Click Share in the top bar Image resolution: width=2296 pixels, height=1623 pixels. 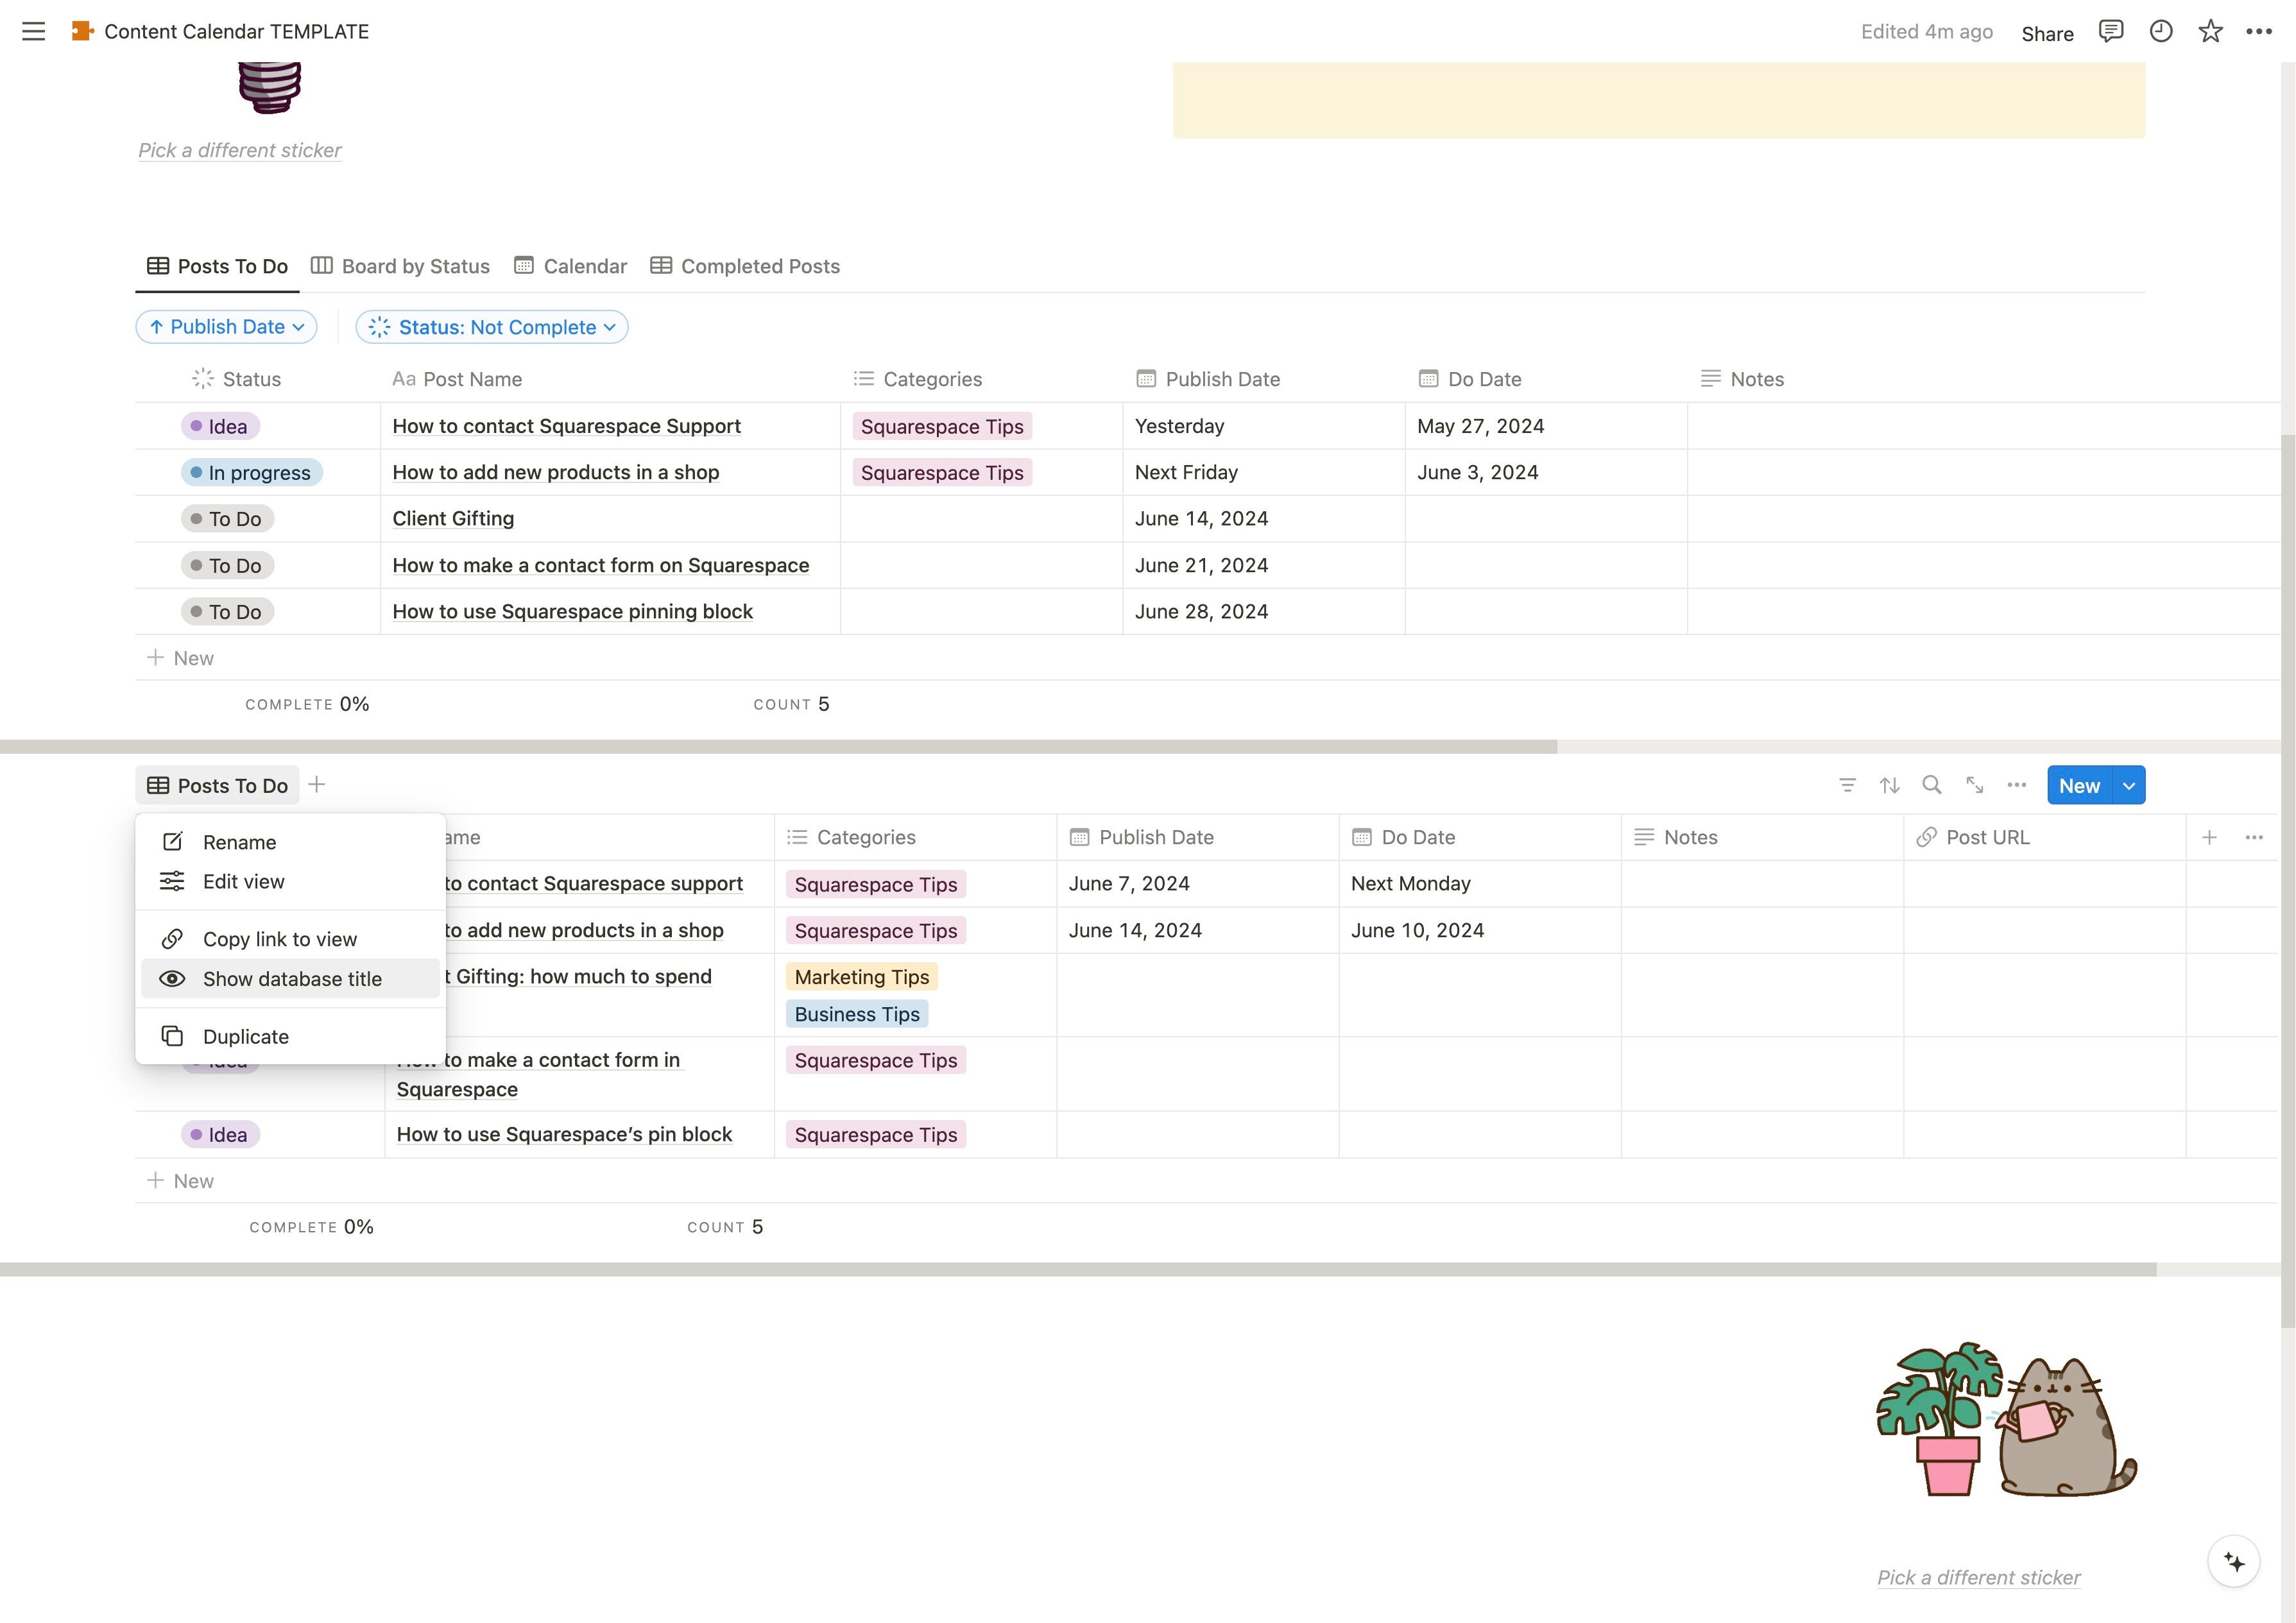pyautogui.click(x=2047, y=33)
